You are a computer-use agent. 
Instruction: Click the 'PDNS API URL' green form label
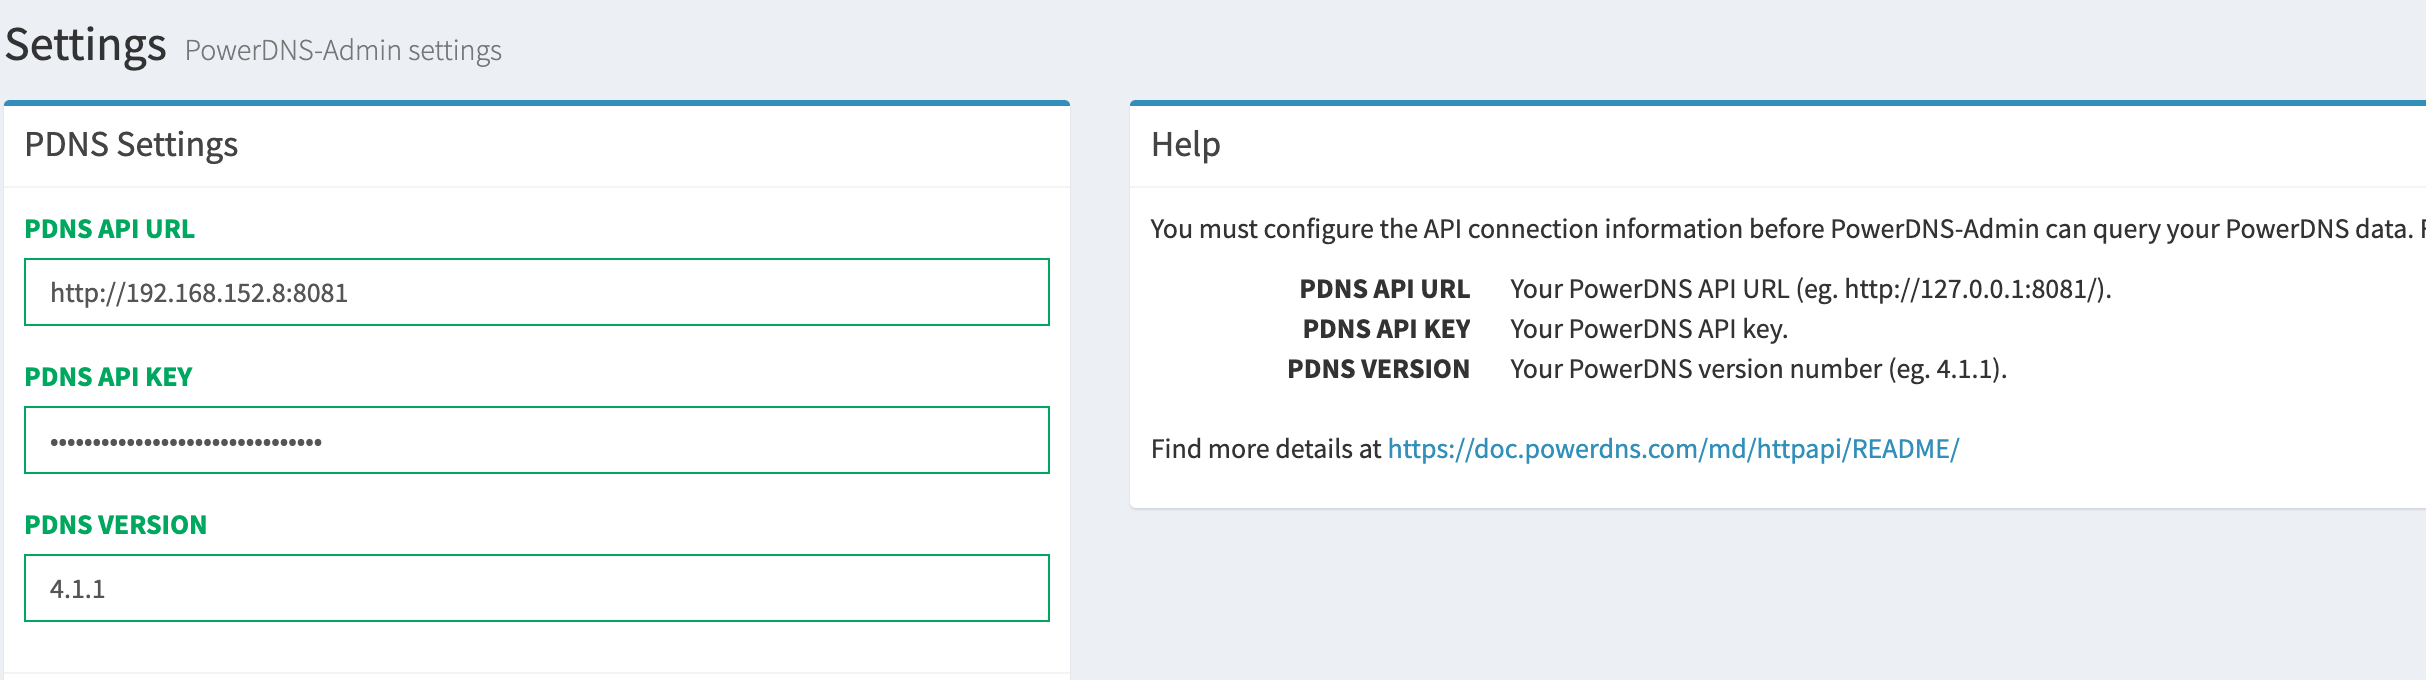click(x=109, y=229)
